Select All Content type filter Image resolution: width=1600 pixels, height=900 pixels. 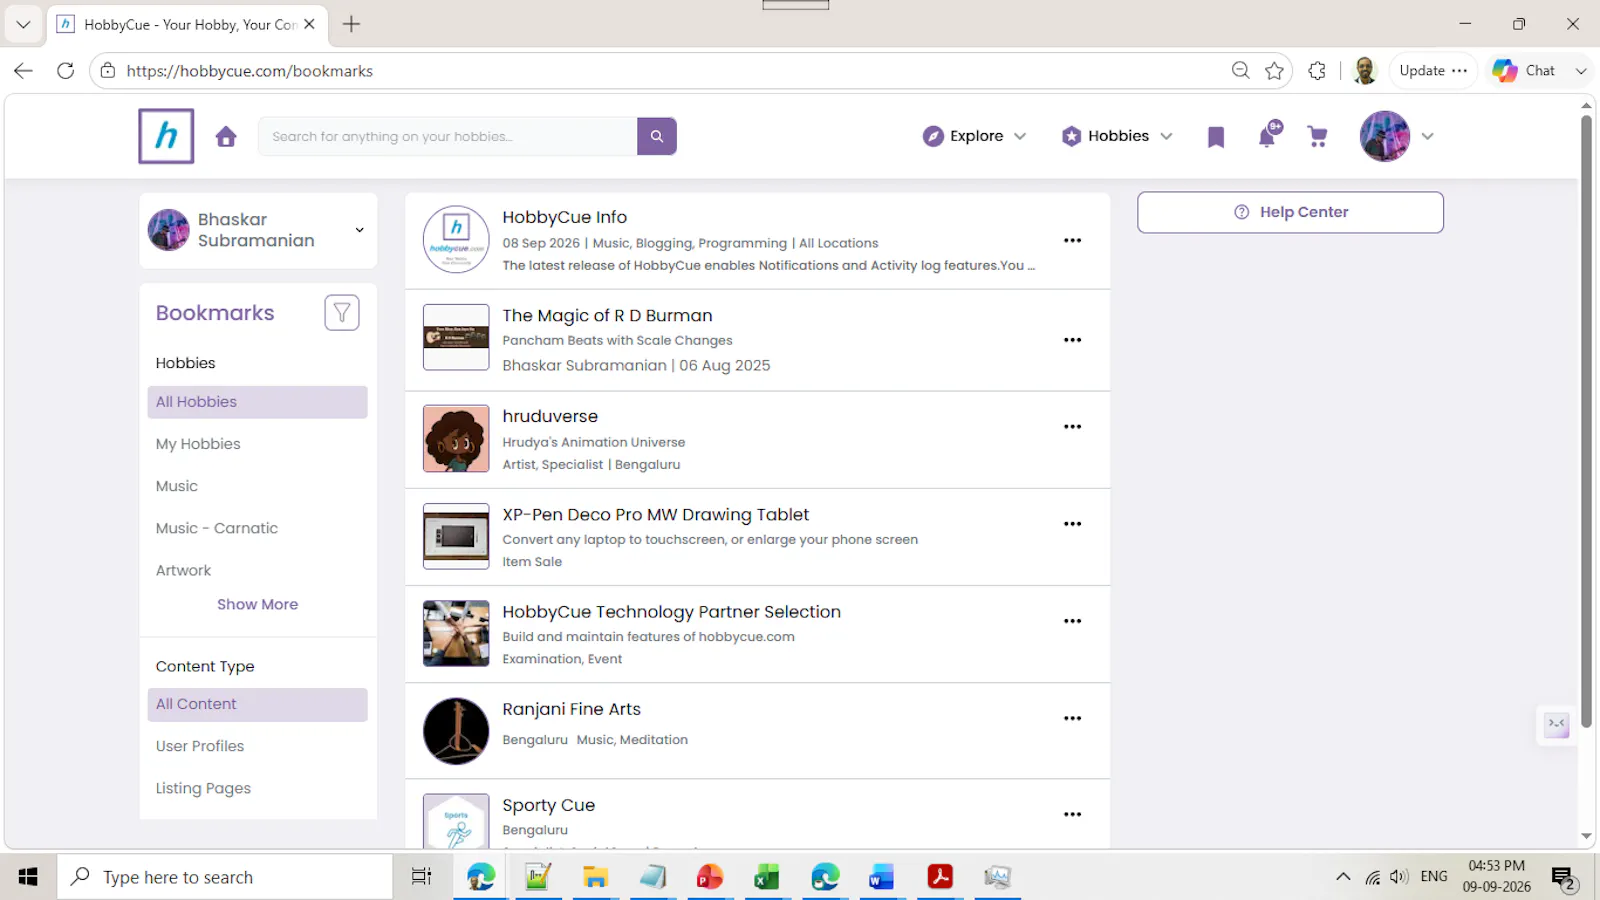tap(257, 704)
